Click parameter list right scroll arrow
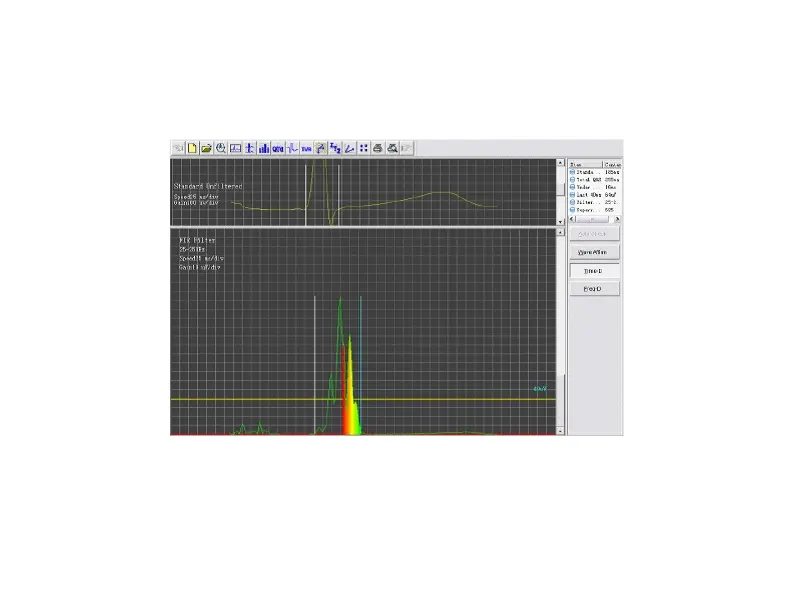 tap(617, 219)
